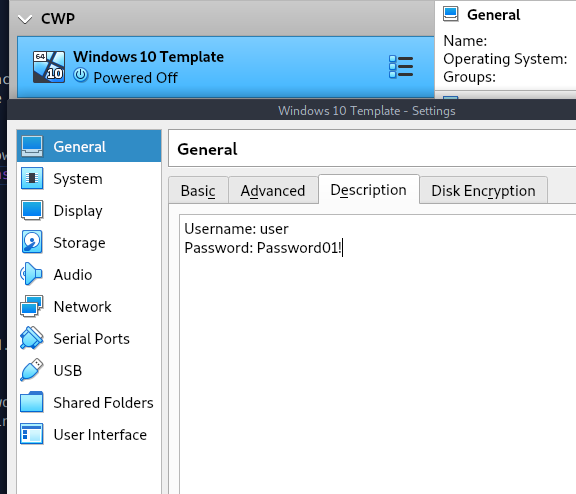Click the User Interface window icon
Screen dimensions: 576x494
pyautogui.click(x=32, y=434)
